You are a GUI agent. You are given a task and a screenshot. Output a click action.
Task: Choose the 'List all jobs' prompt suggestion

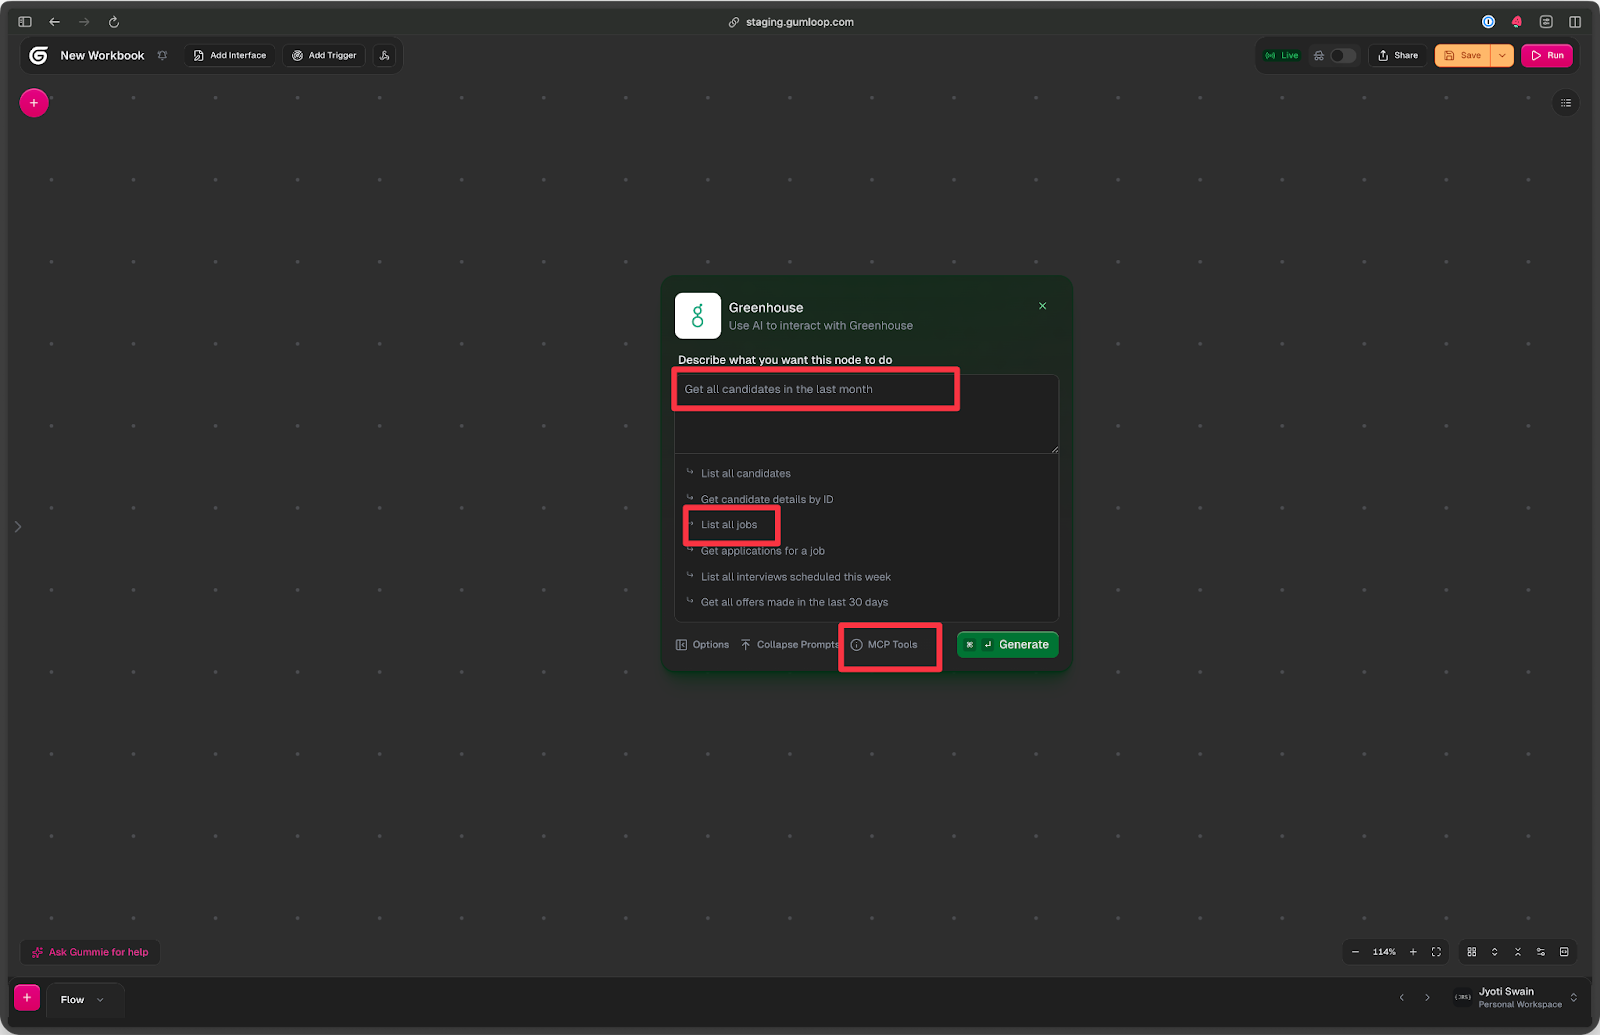tap(729, 525)
